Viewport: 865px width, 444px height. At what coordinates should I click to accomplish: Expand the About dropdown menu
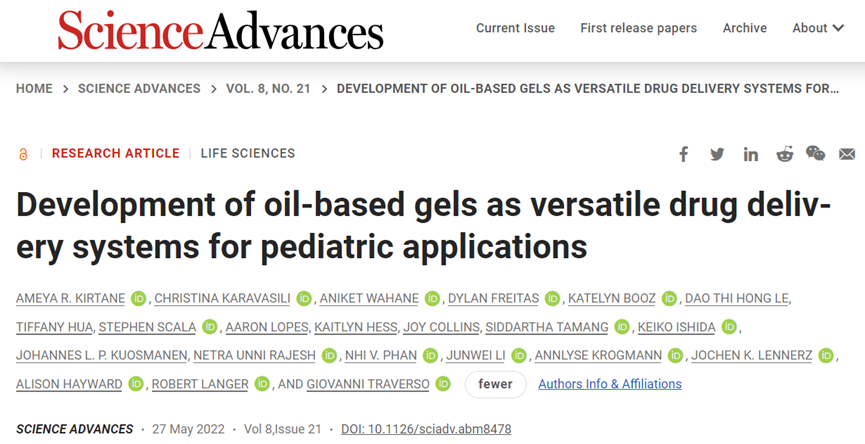coord(818,28)
